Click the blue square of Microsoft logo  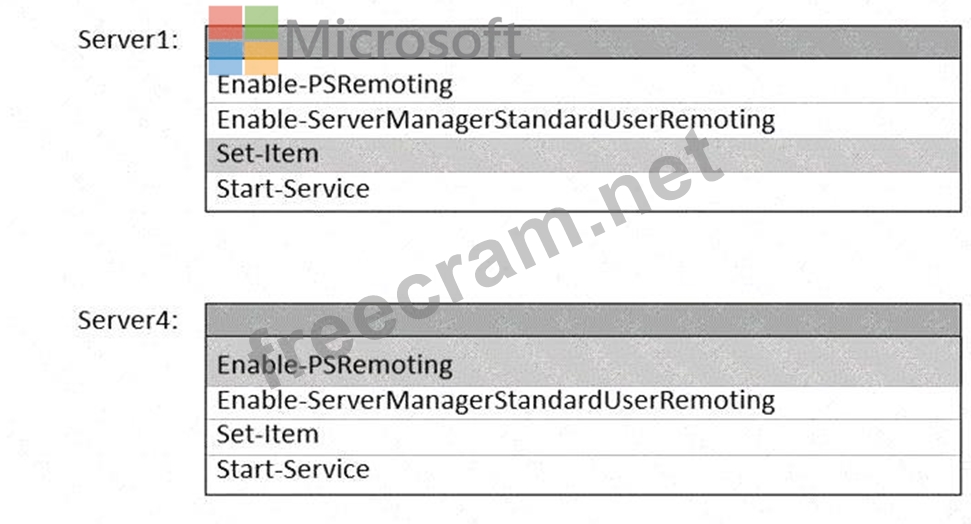point(226,58)
